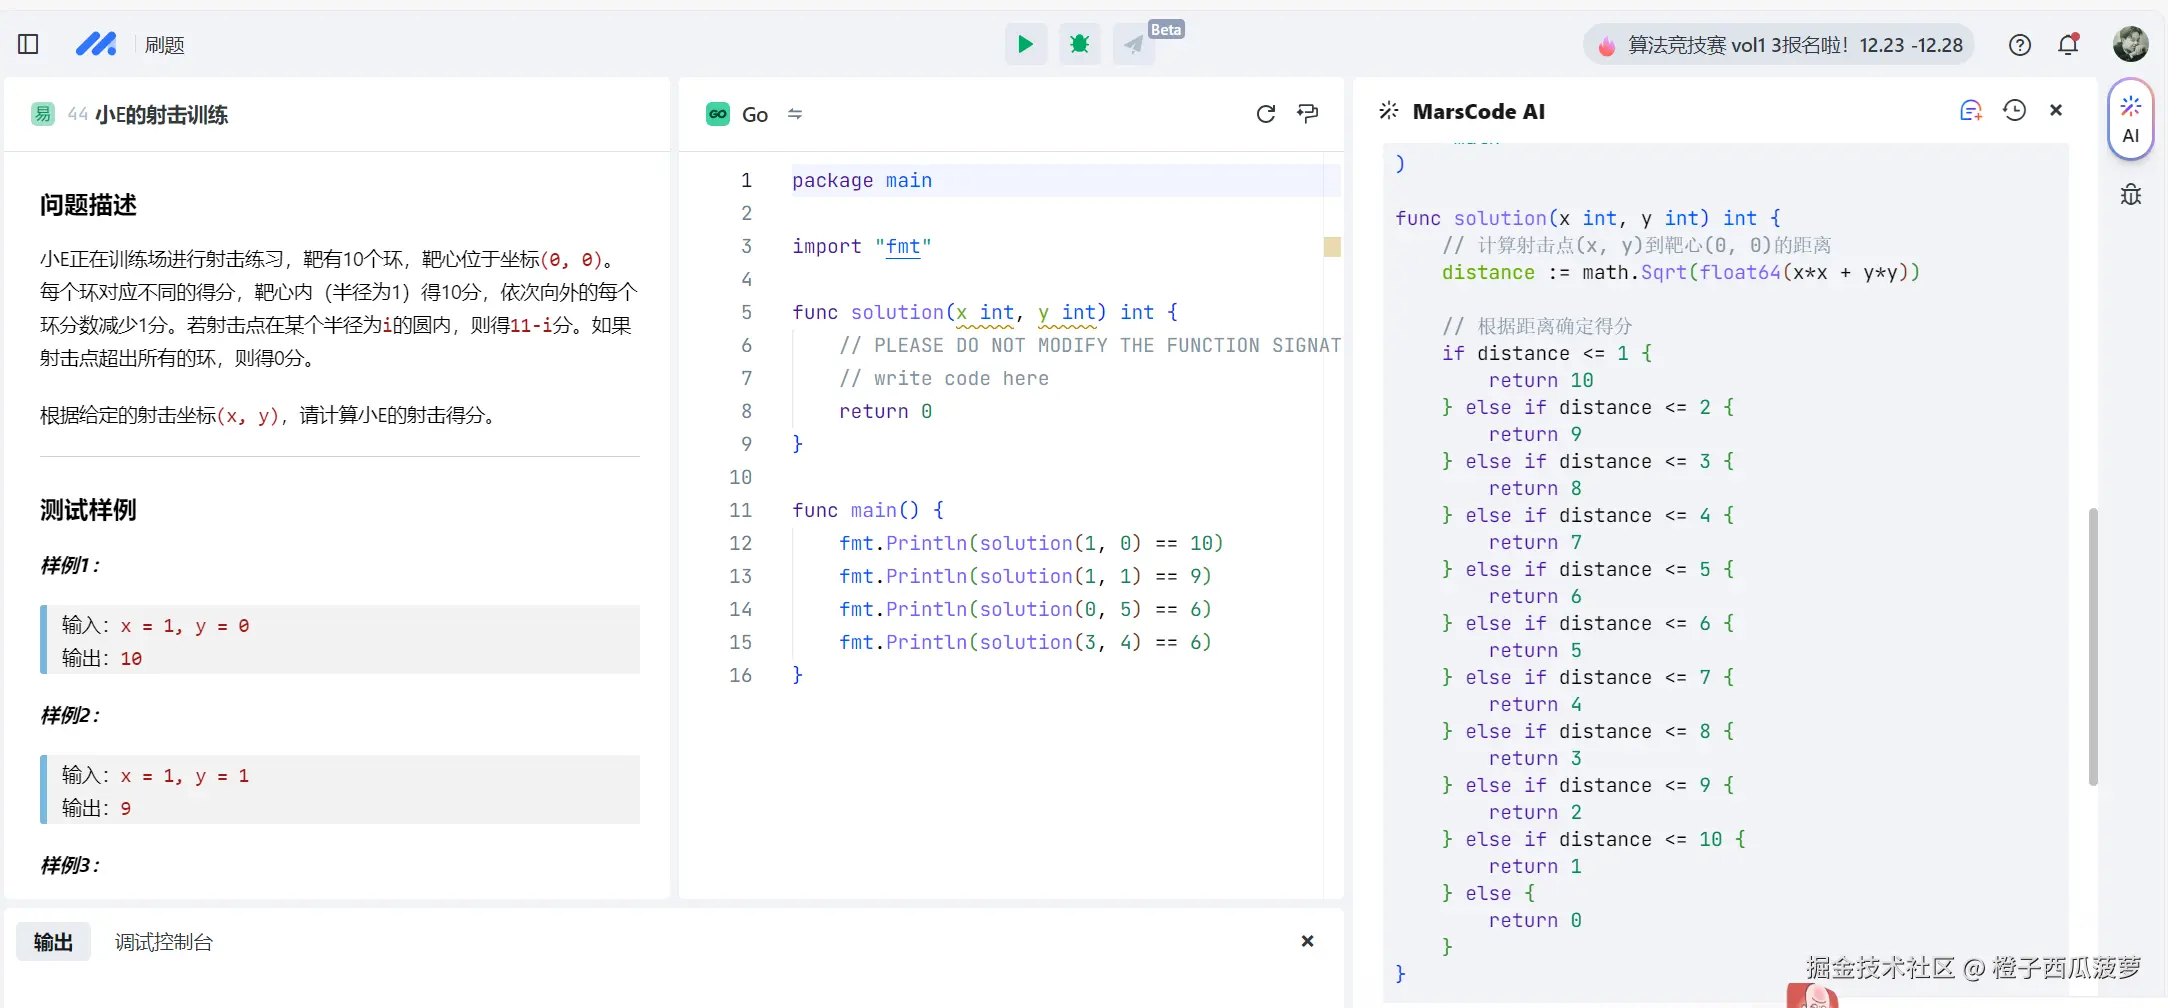Click the AI panel vertical scrollbar
The image size is (2168, 1008).
[x=2092, y=646]
